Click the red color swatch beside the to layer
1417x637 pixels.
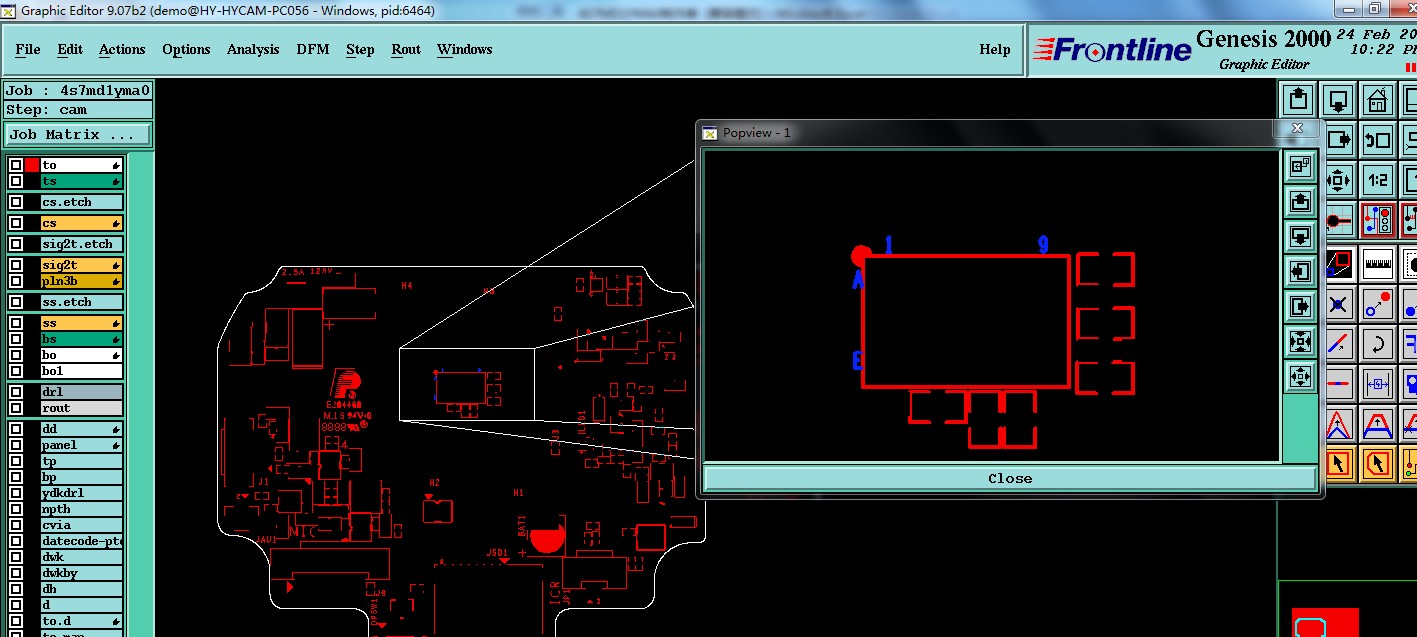[32, 165]
